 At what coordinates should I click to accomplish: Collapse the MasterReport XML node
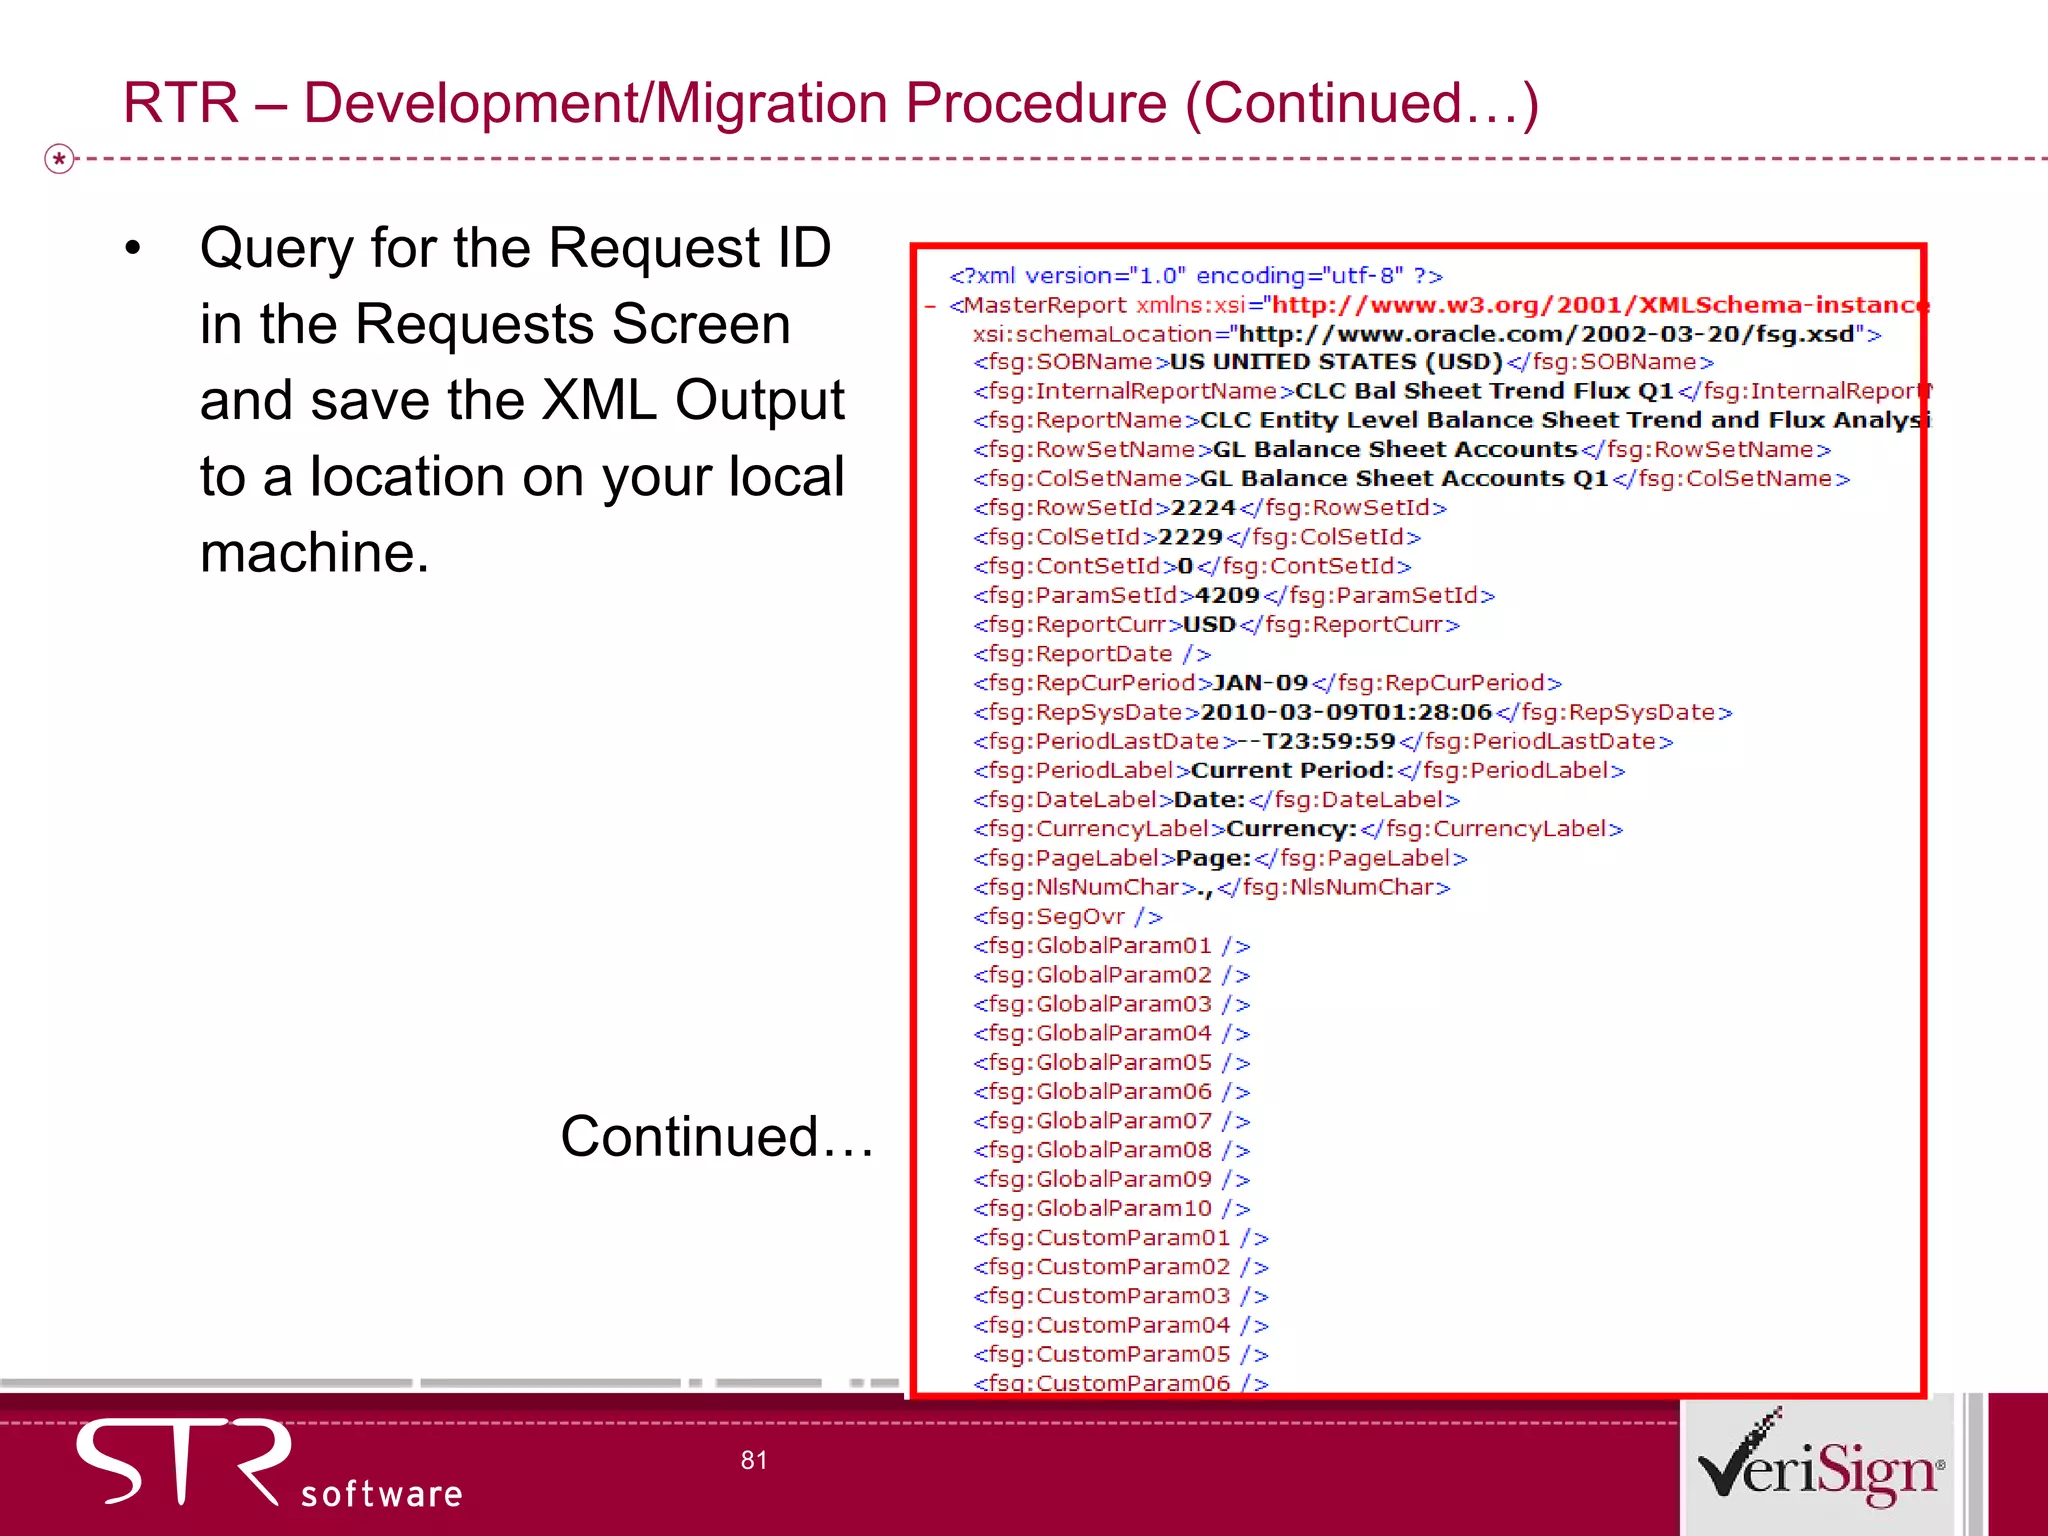tap(931, 306)
